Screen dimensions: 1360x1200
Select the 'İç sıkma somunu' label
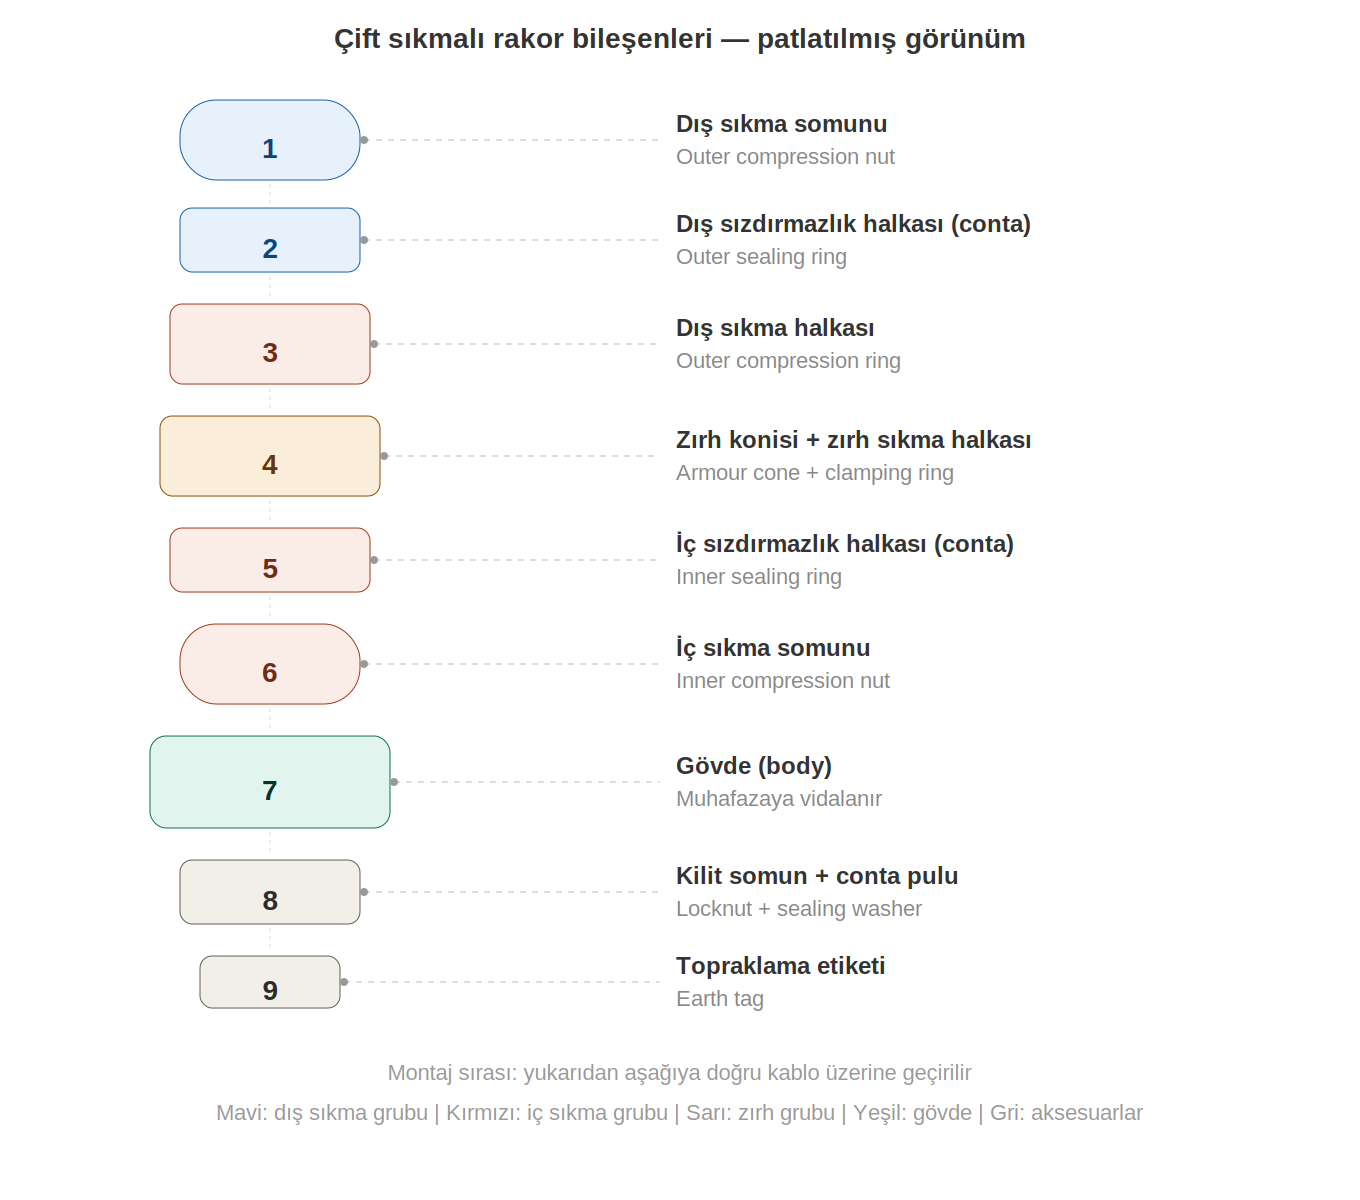[772, 648]
